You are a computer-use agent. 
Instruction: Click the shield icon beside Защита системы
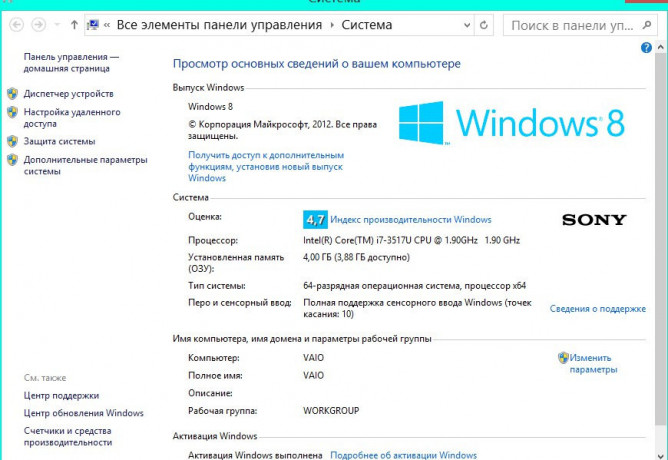click(x=12, y=141)
